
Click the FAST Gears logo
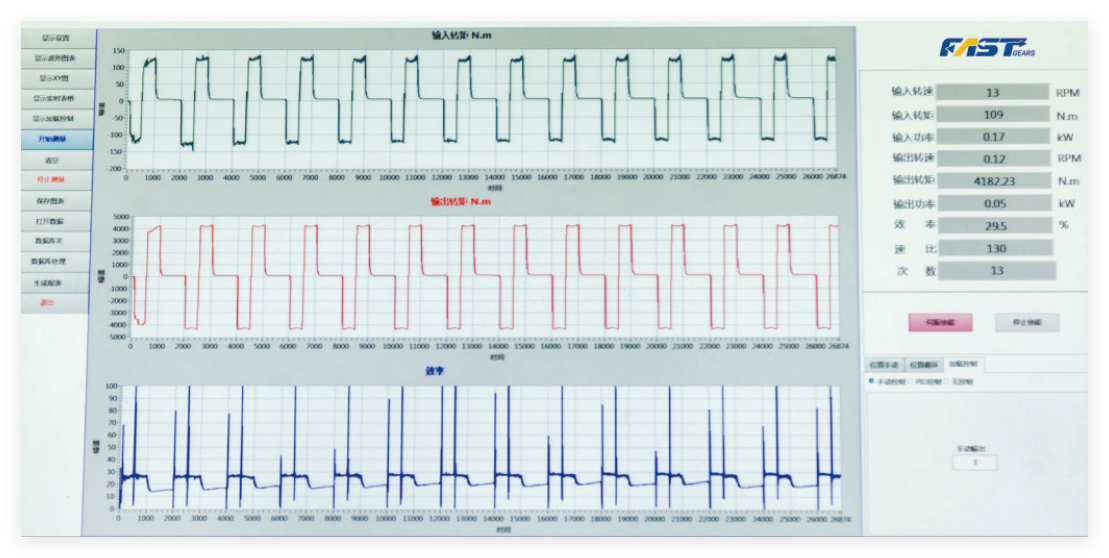[x=986, y=48]
